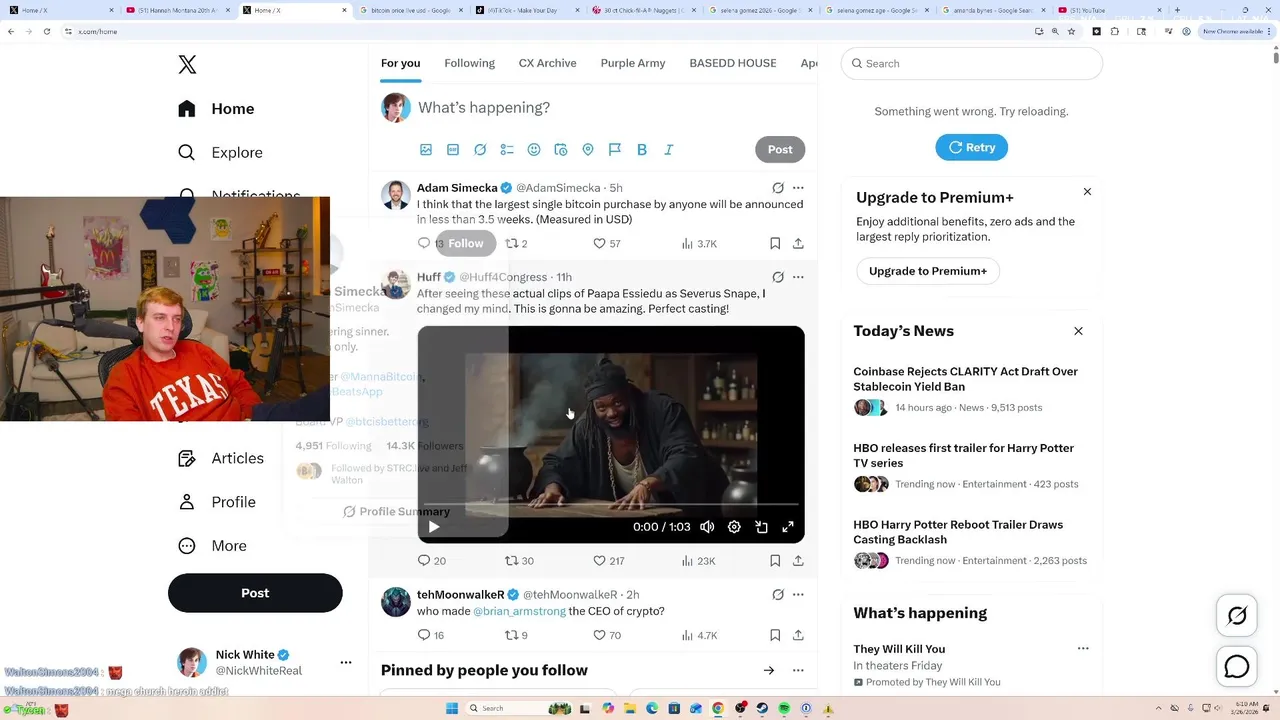Screen dimensions: 1280x720
Task: Open the Home navigation item
Action: click(216, 109)
